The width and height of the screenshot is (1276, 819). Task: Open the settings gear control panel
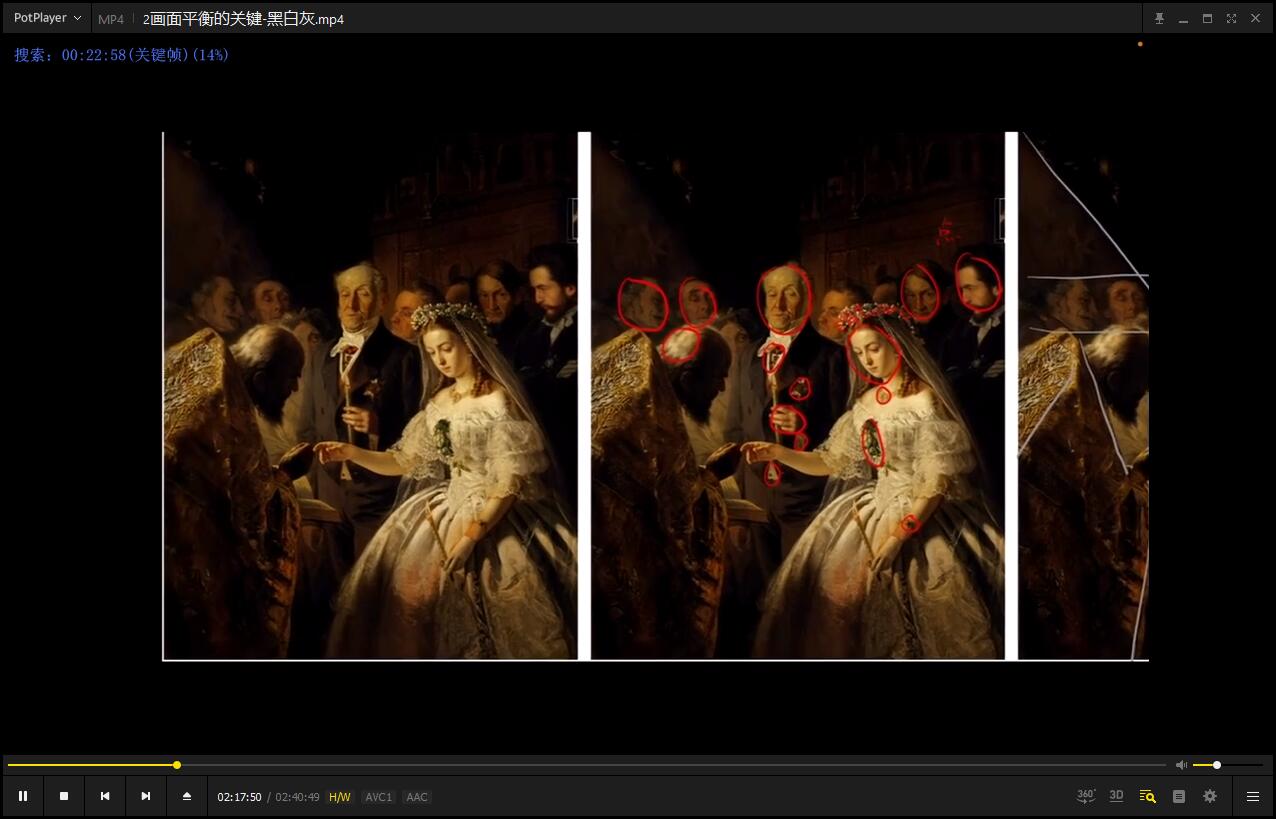click(x=1210, y=796)
